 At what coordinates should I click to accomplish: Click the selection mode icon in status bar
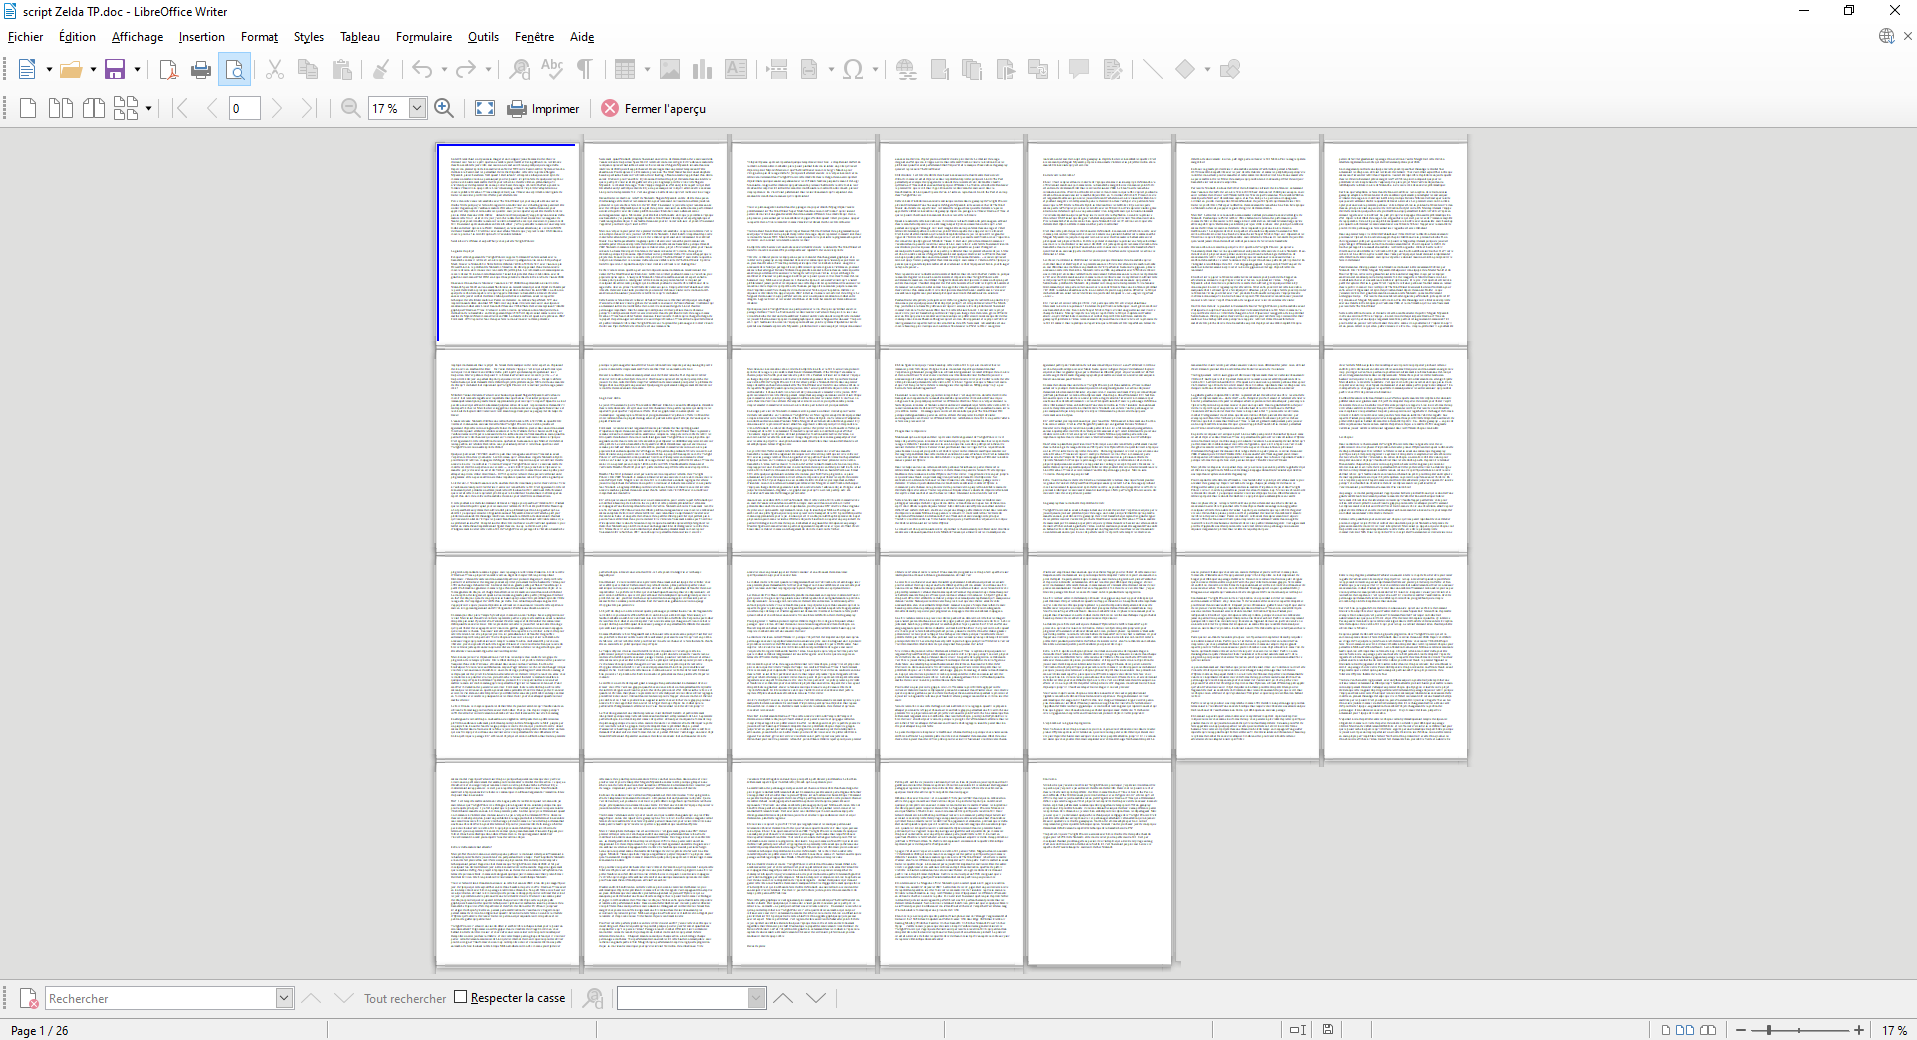[1298, 1030]
